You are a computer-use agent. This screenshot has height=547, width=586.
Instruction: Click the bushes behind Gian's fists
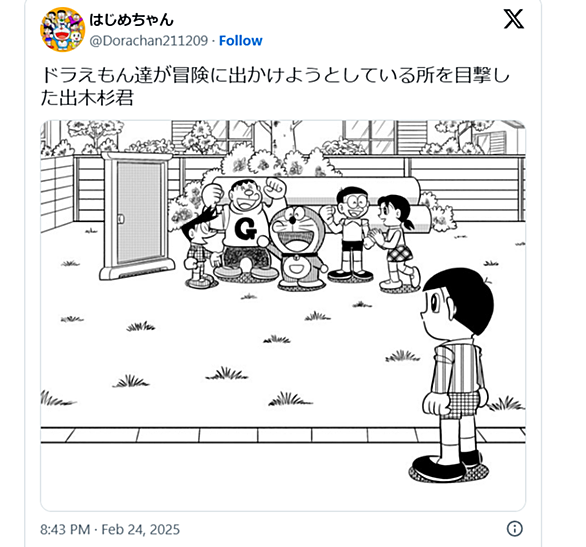(280, 160)
